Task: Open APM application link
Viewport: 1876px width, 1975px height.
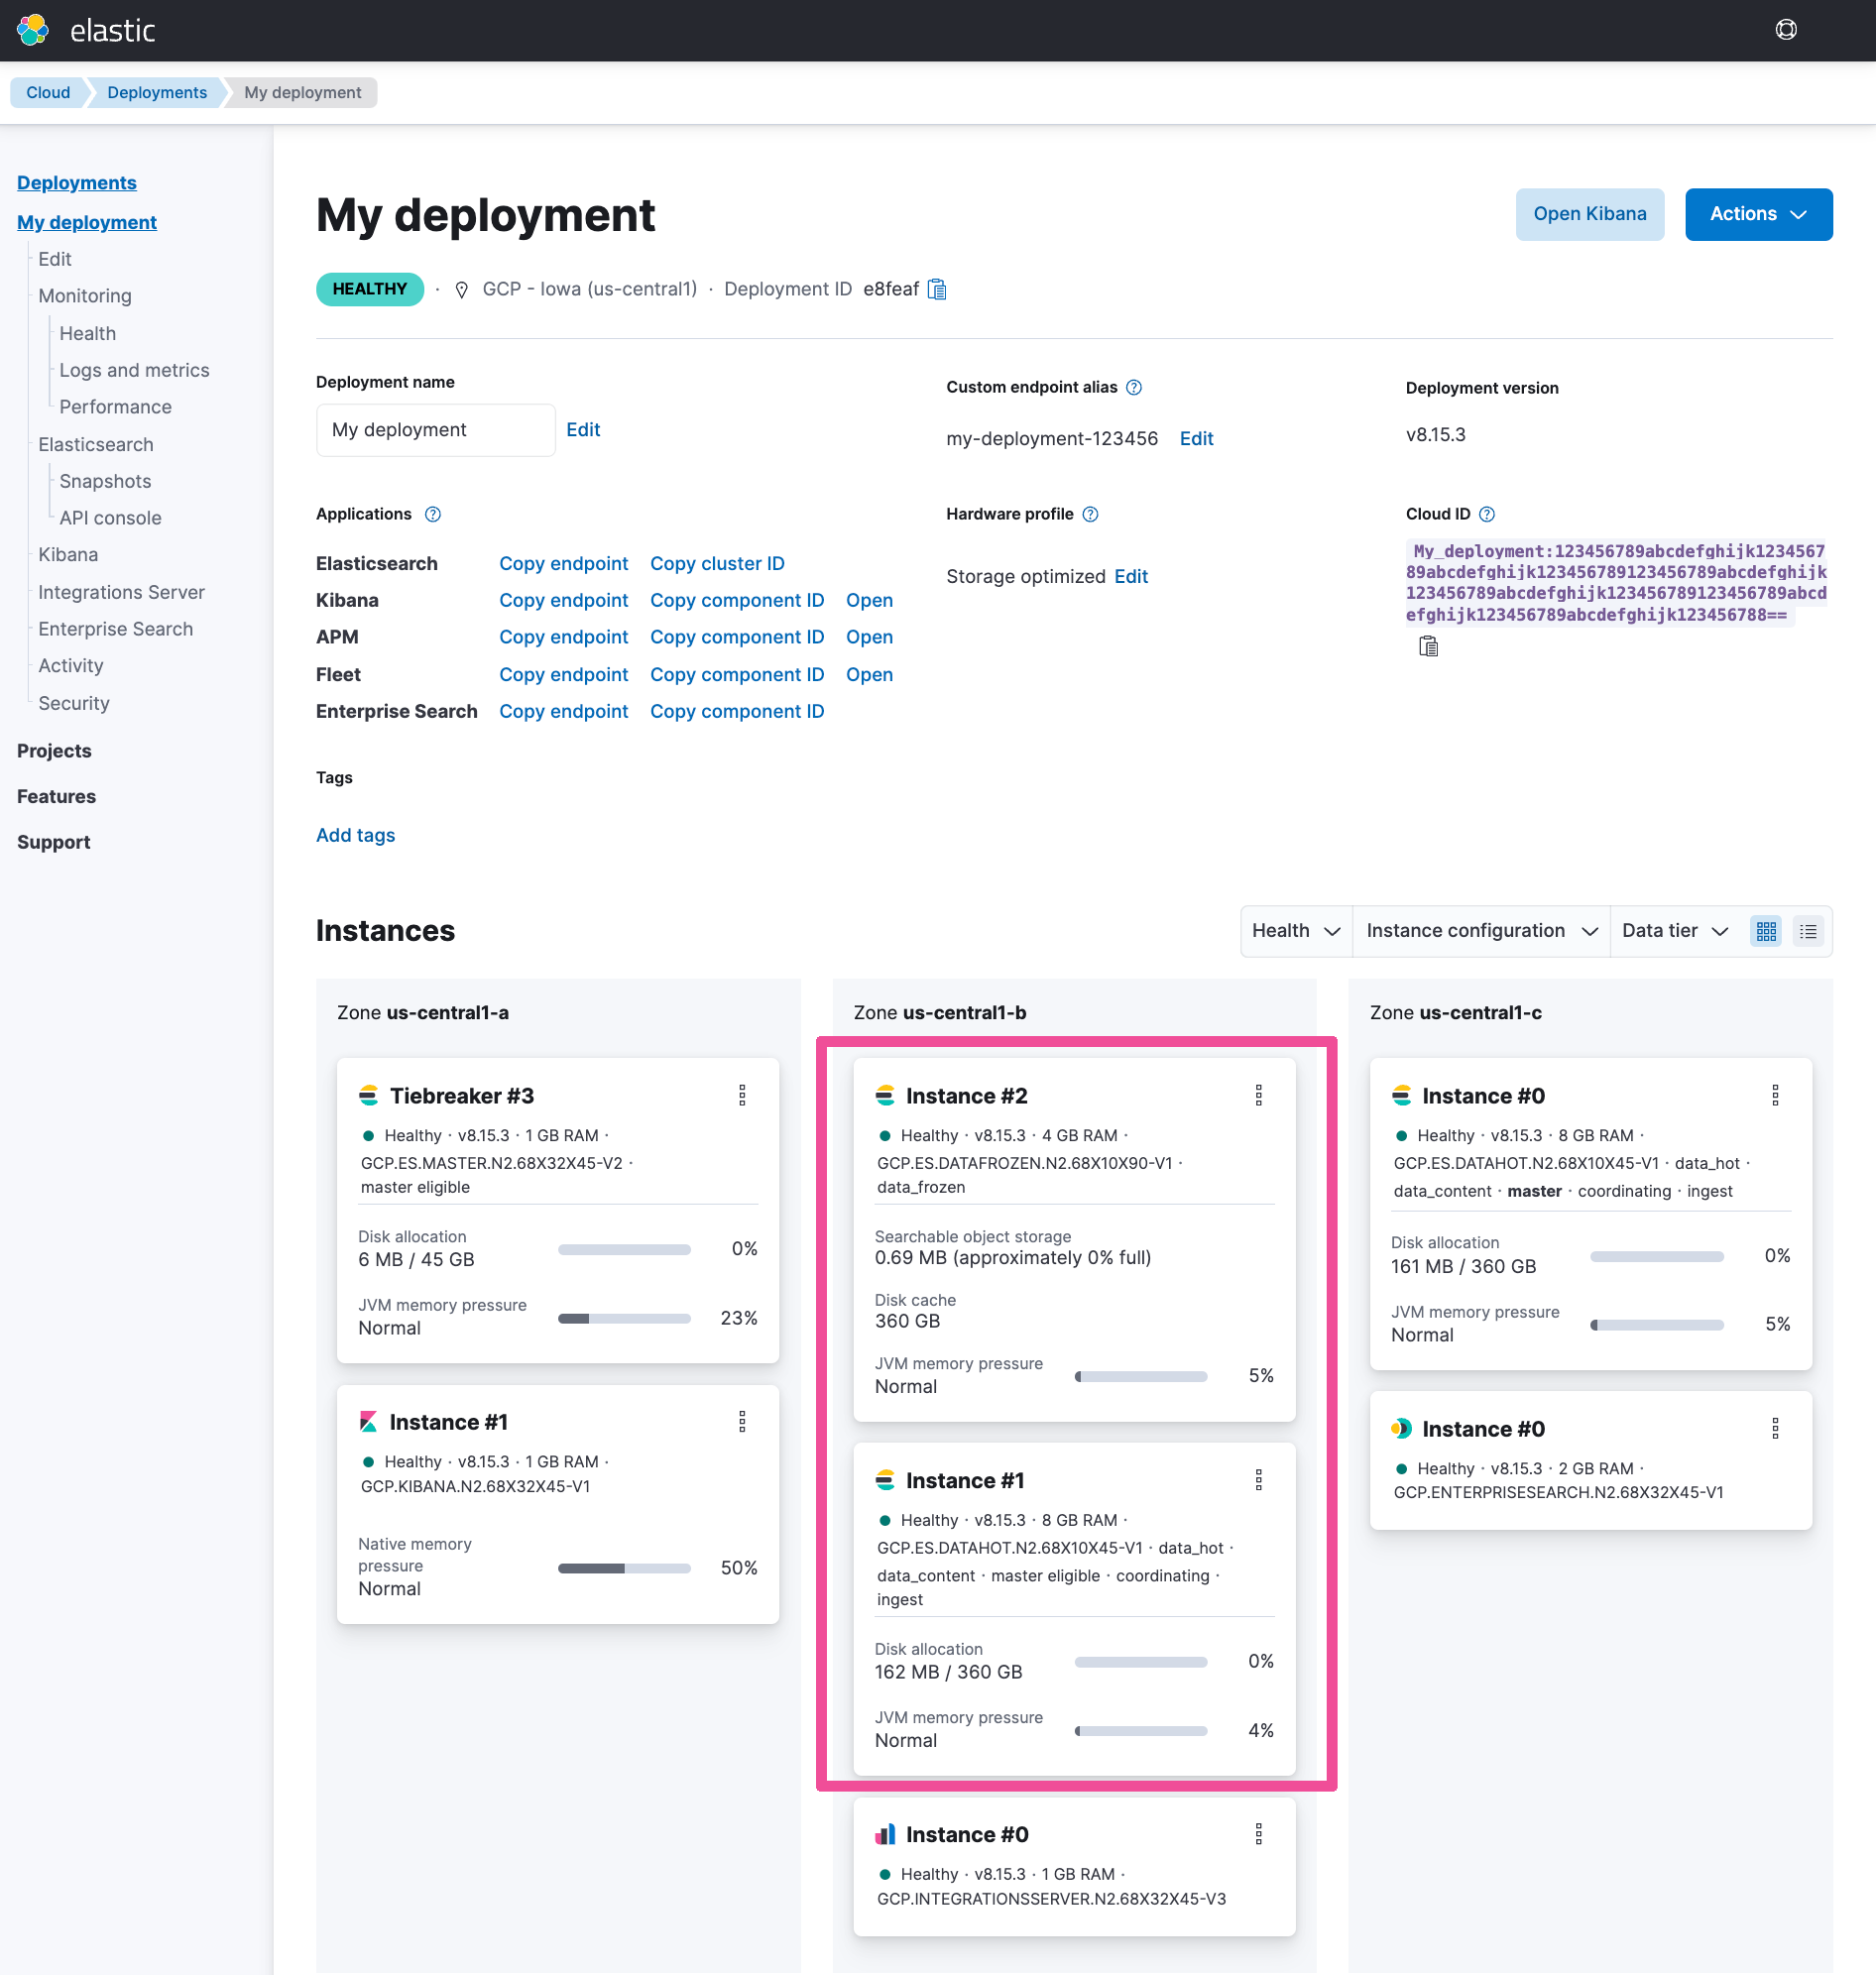Action: (x=869, y=637)
